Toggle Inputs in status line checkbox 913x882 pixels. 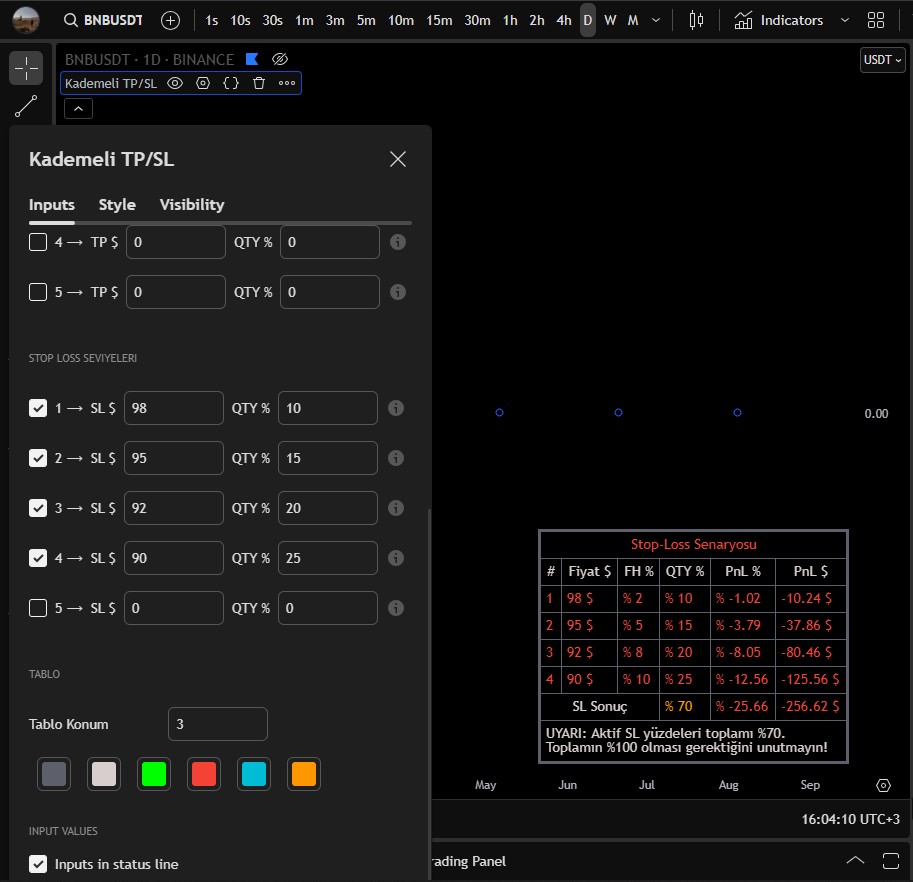[38, 864]
